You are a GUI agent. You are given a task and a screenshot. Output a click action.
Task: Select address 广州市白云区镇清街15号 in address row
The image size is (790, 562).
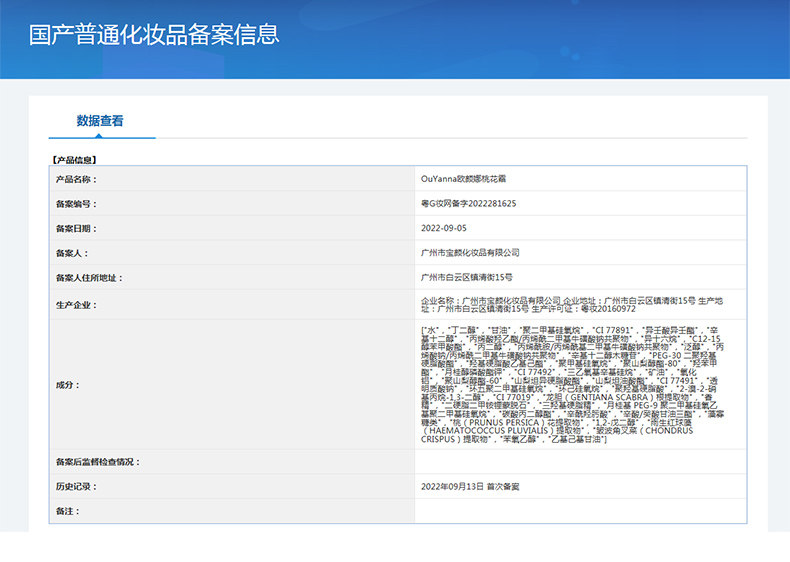467,277
